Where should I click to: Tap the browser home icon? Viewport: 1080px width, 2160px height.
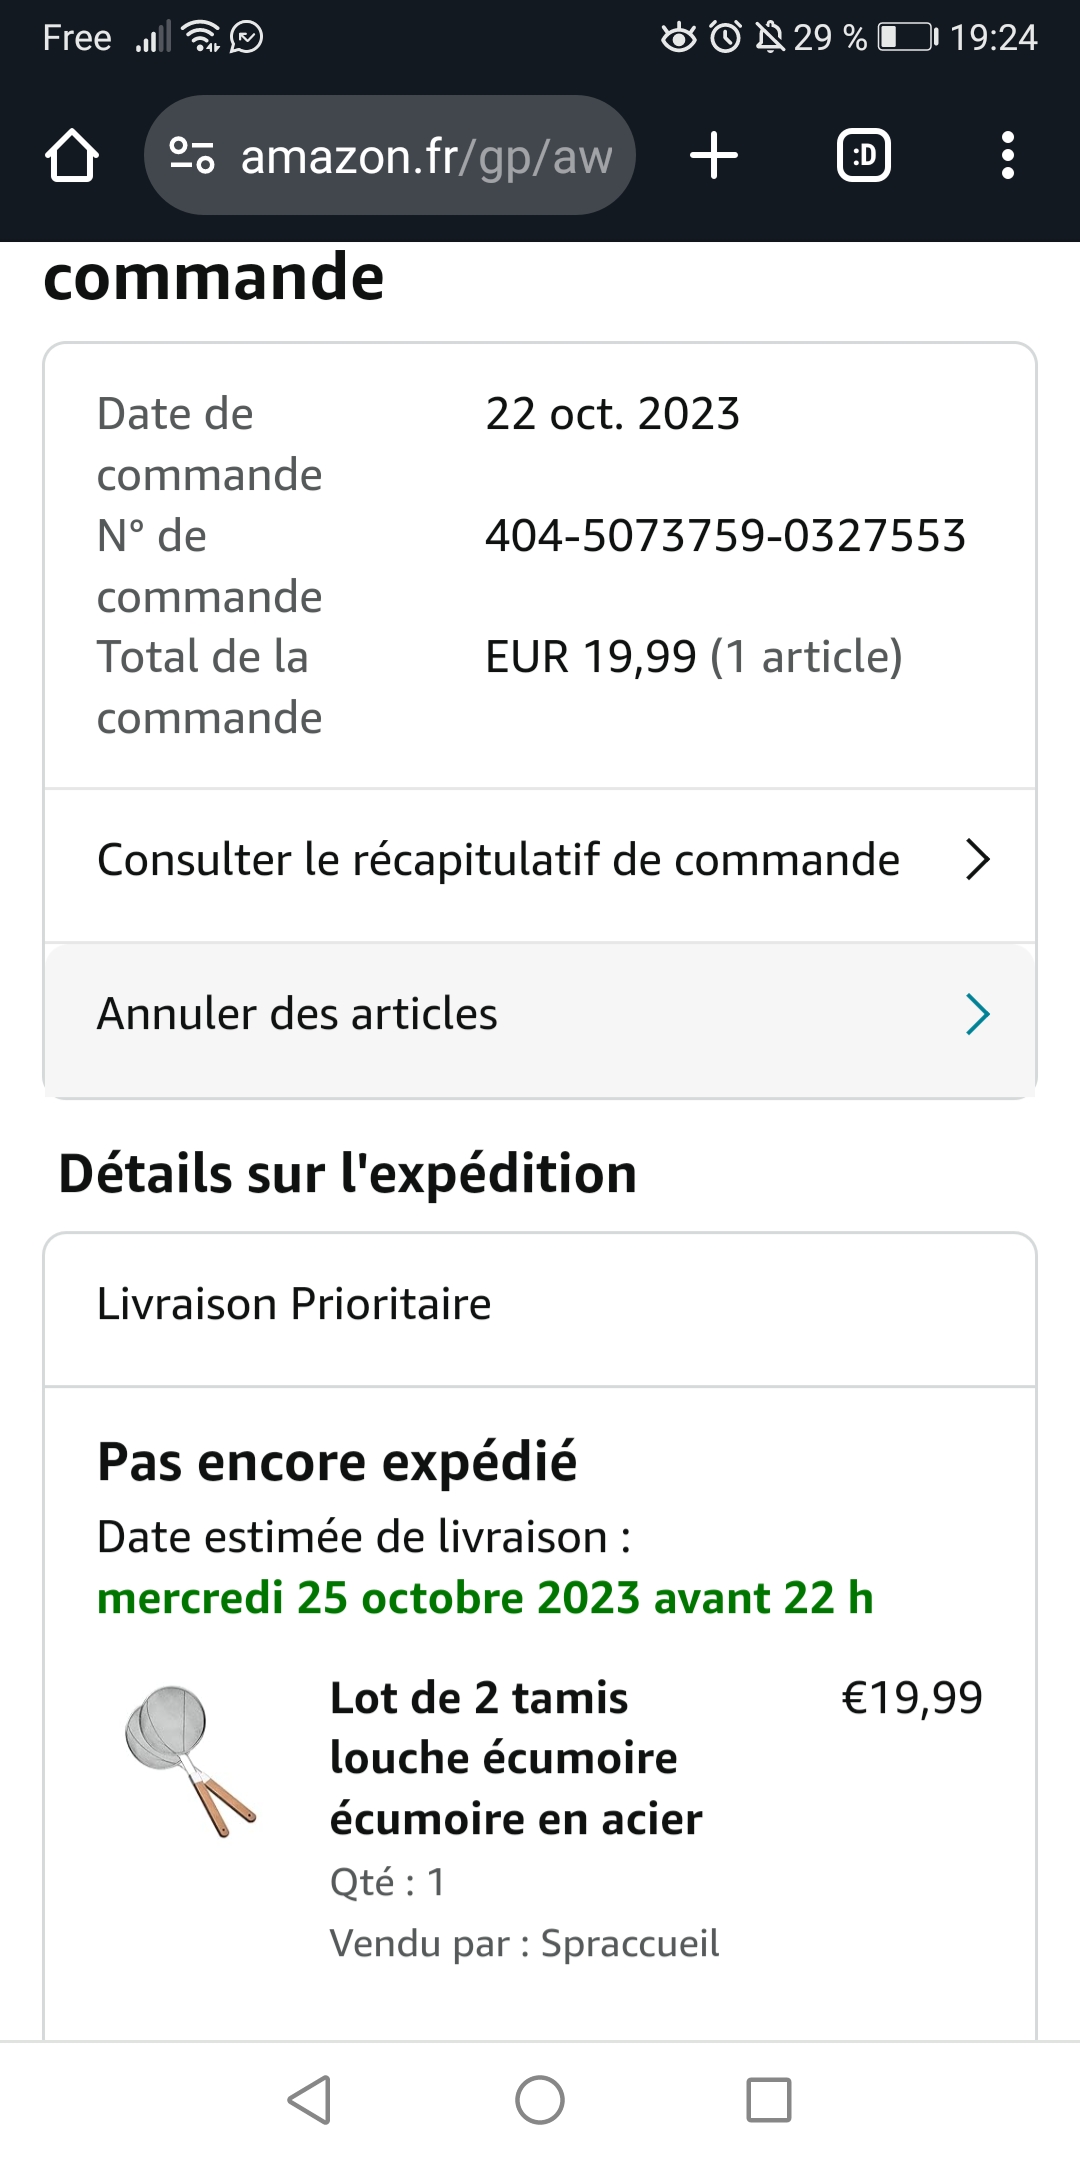click(72, 156)
